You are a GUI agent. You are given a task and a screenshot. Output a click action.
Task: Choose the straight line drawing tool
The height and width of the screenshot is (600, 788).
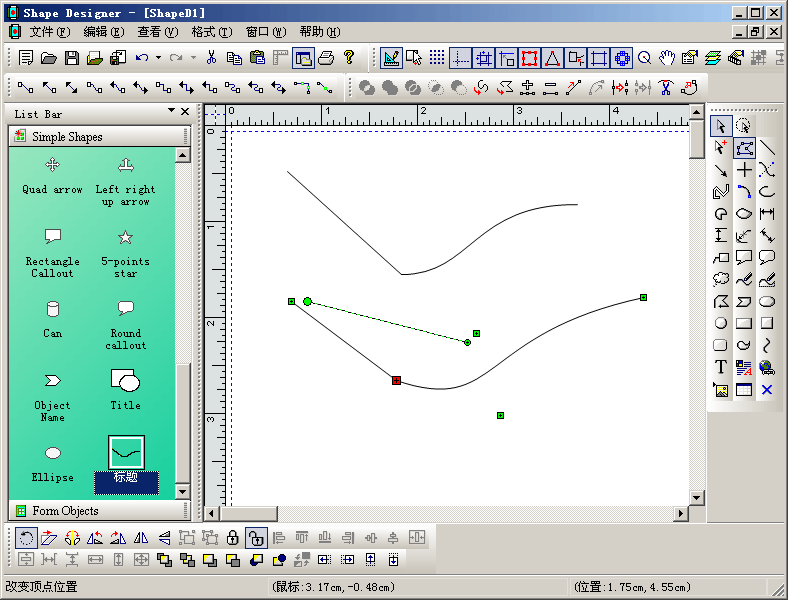pos(767,149)
